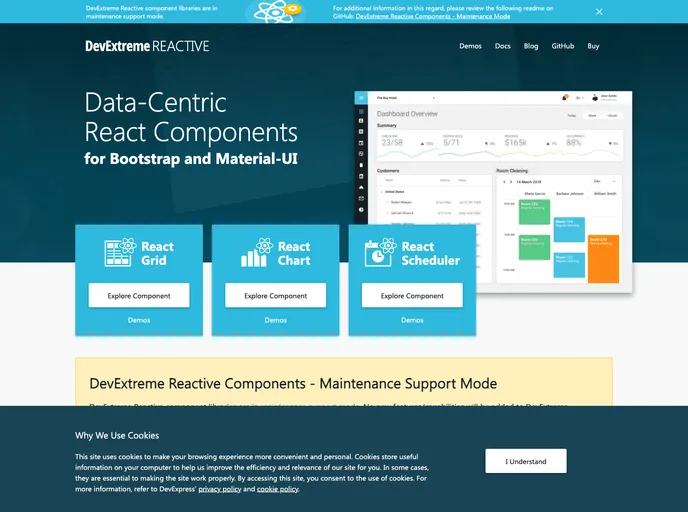688x512 pixels.
Task: Open the GitHub link in header
Action: [563, 46]
